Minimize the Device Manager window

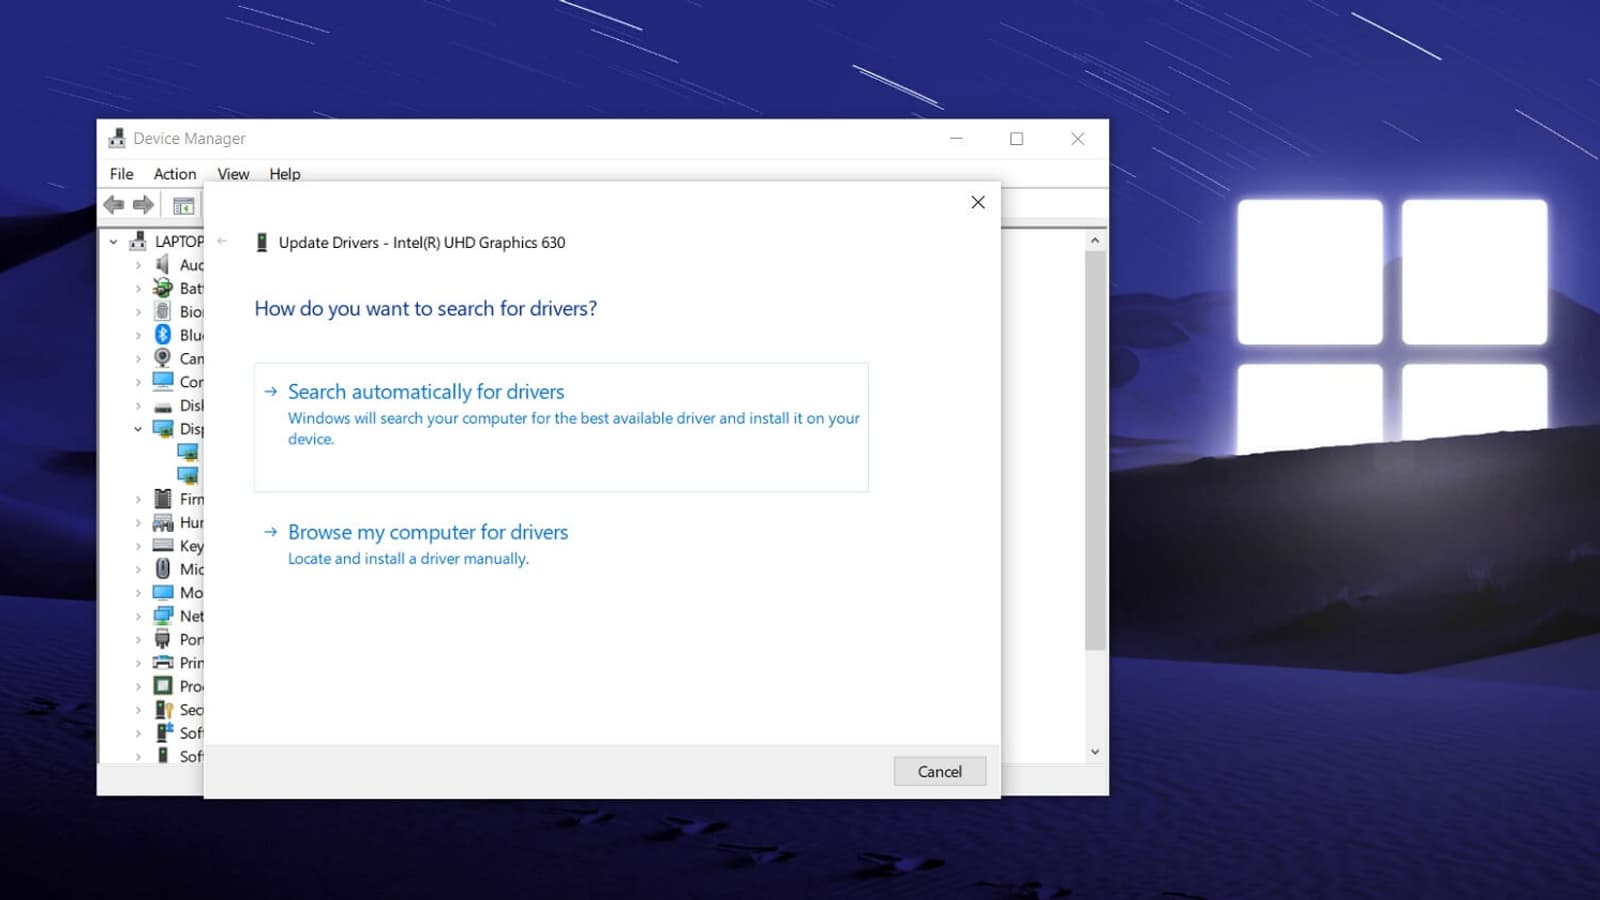click(x=956, y=138)
